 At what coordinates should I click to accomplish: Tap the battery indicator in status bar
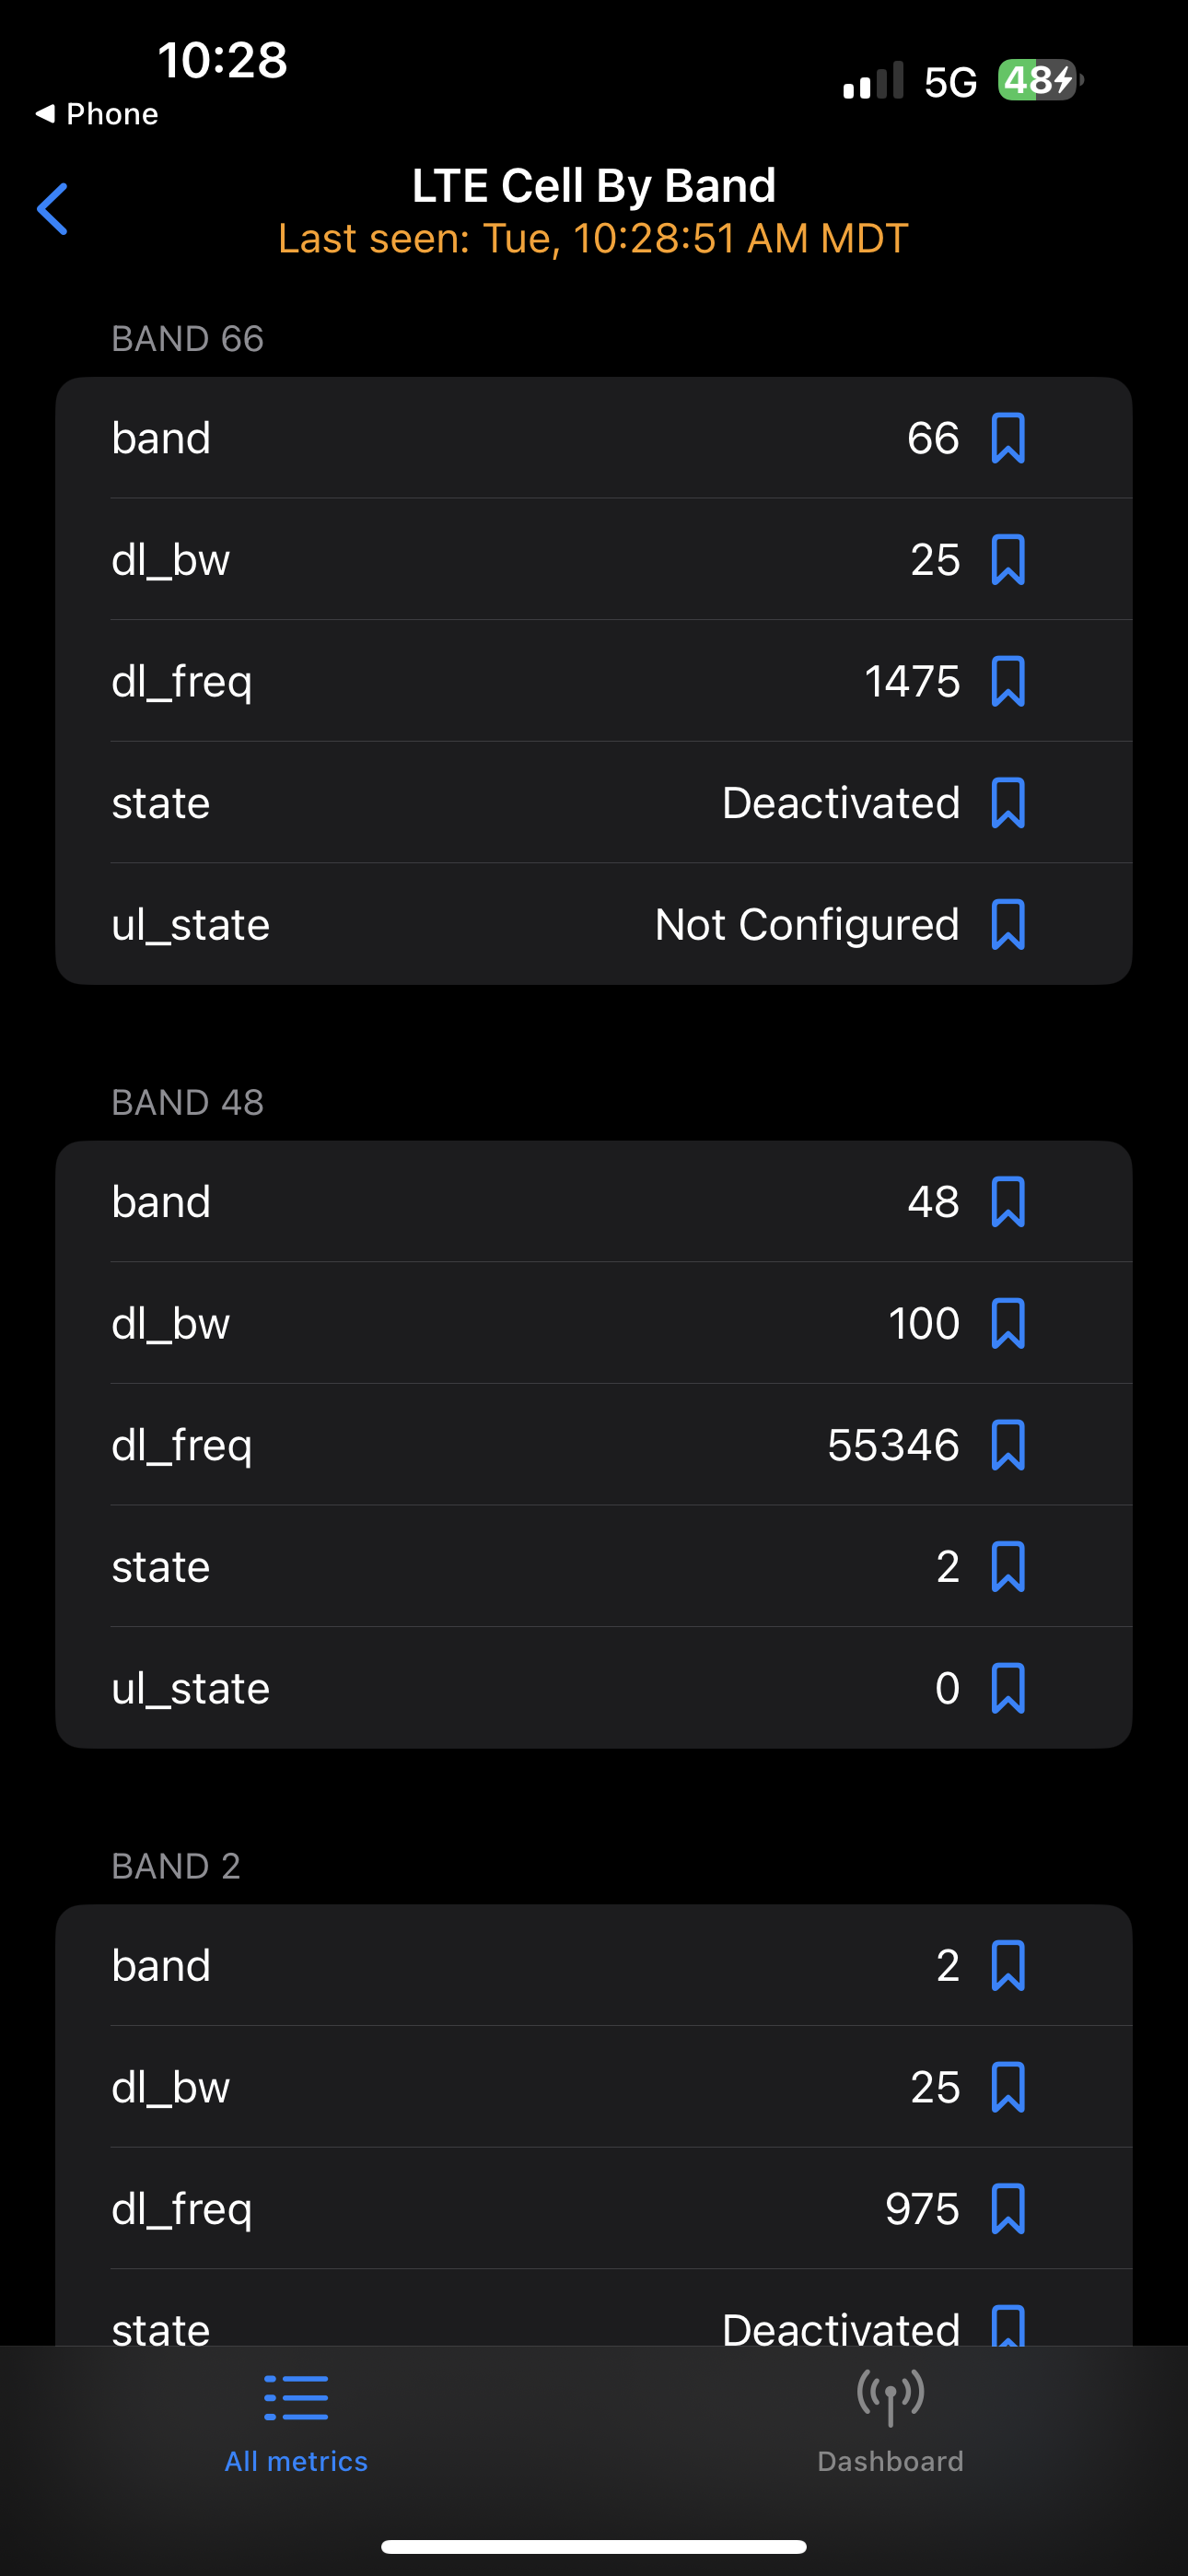coord(1040,80)
